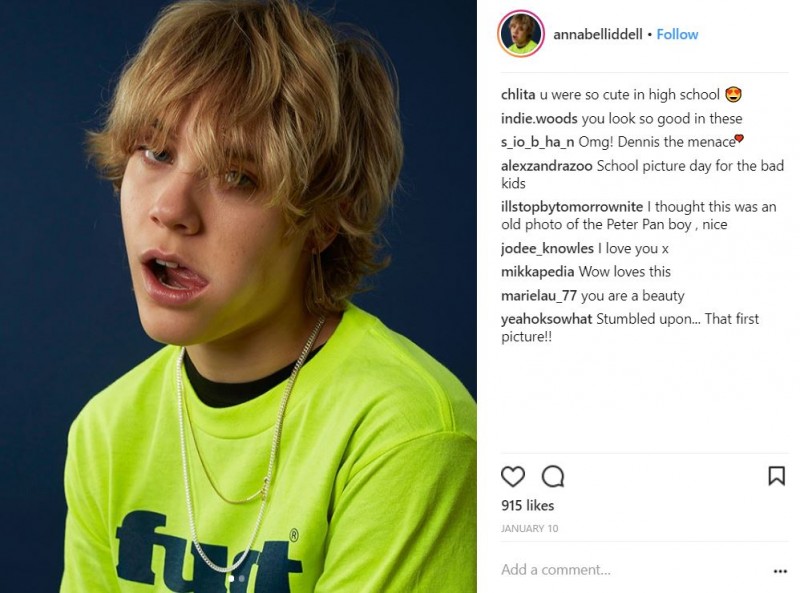Viewport: 800px width, 593px height.
Task: Open the annabelliddell username link
Action: 597,34
